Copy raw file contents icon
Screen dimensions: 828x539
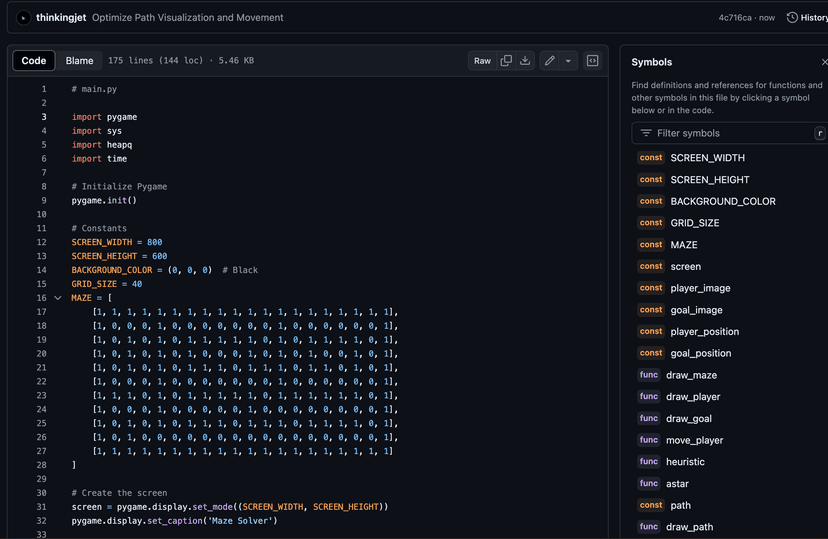point(506,61)
